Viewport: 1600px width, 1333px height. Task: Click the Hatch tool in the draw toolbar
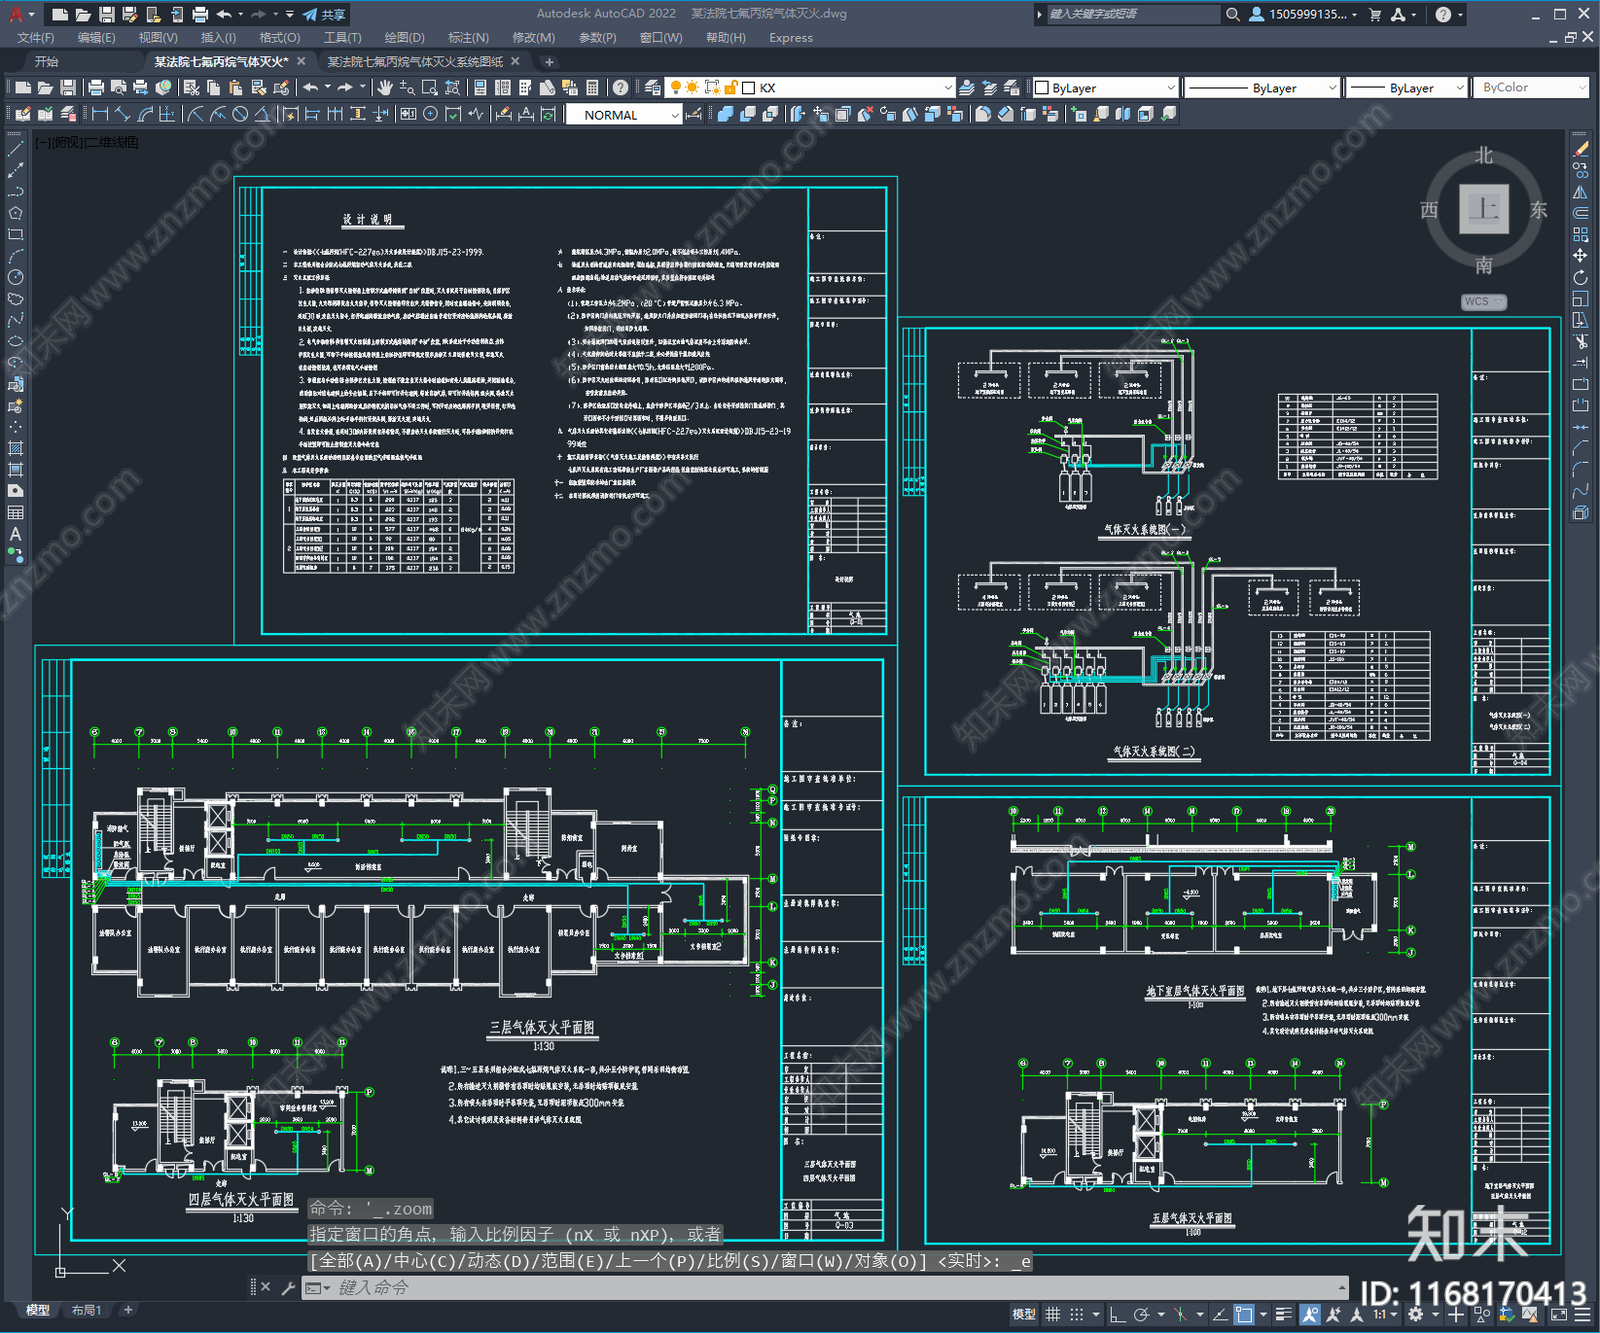tap(15, 448)
